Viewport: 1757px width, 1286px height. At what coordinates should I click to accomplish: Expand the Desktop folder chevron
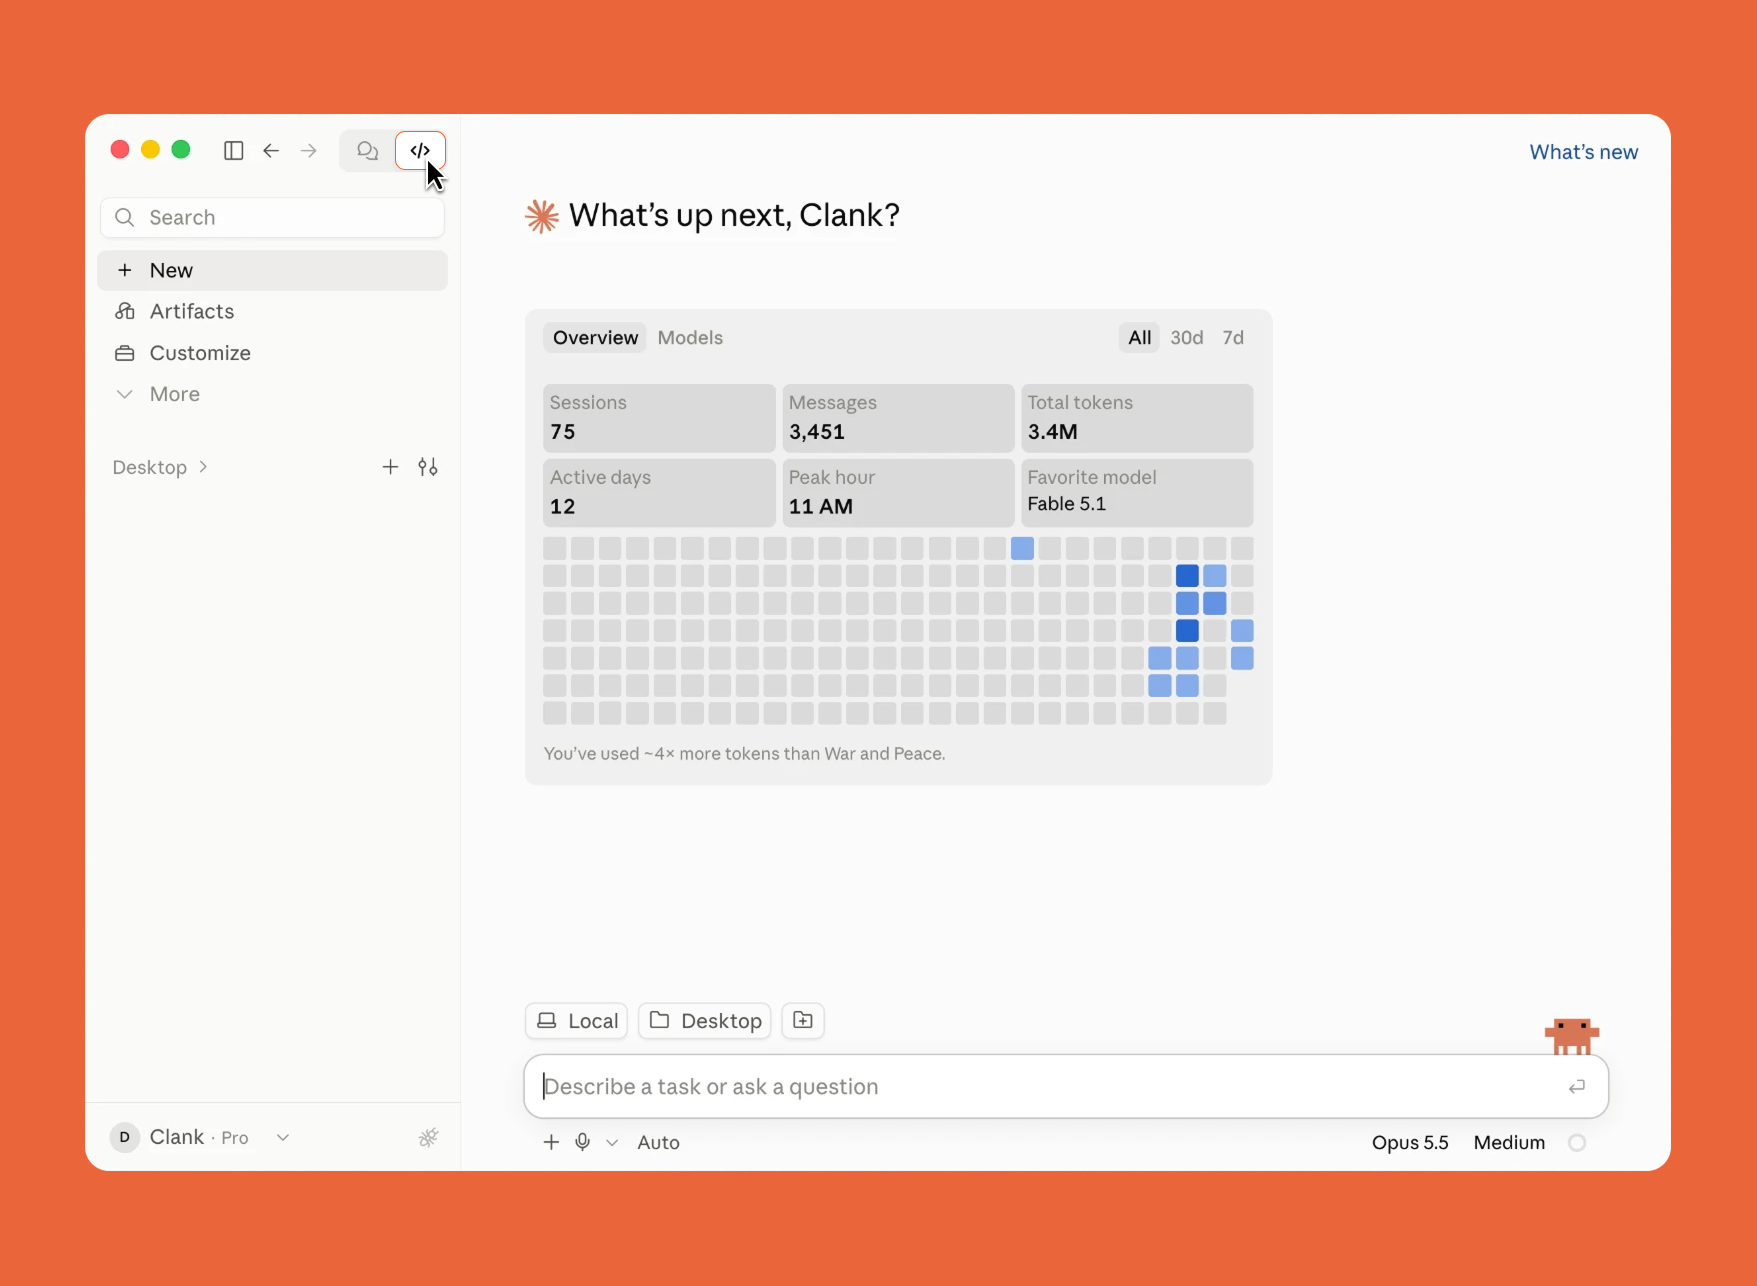[x=203, y=467]
